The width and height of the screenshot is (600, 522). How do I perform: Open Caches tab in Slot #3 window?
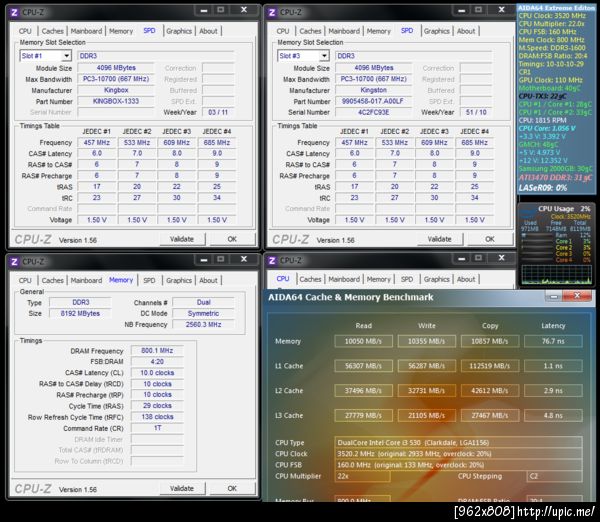tap(310, 31)
